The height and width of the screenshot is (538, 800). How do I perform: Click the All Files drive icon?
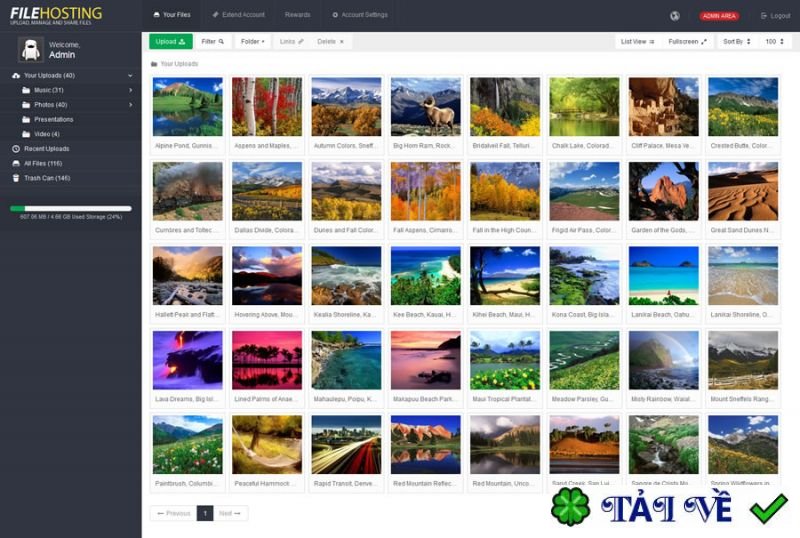(16, 163)
